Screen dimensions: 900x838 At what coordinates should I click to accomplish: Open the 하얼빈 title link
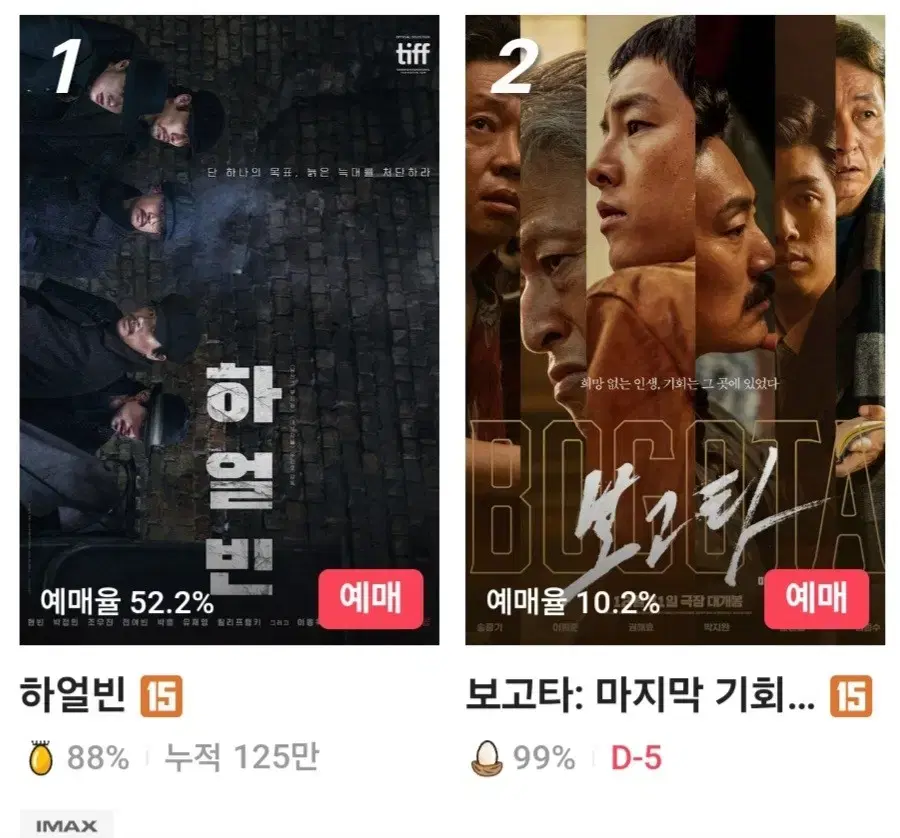click(x=72, y=695)
